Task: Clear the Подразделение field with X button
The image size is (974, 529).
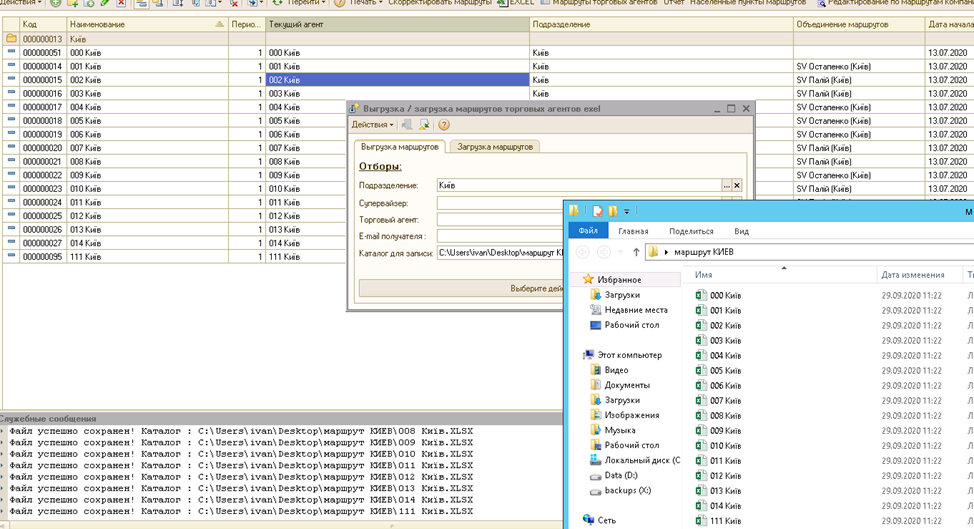Action: 737,186
